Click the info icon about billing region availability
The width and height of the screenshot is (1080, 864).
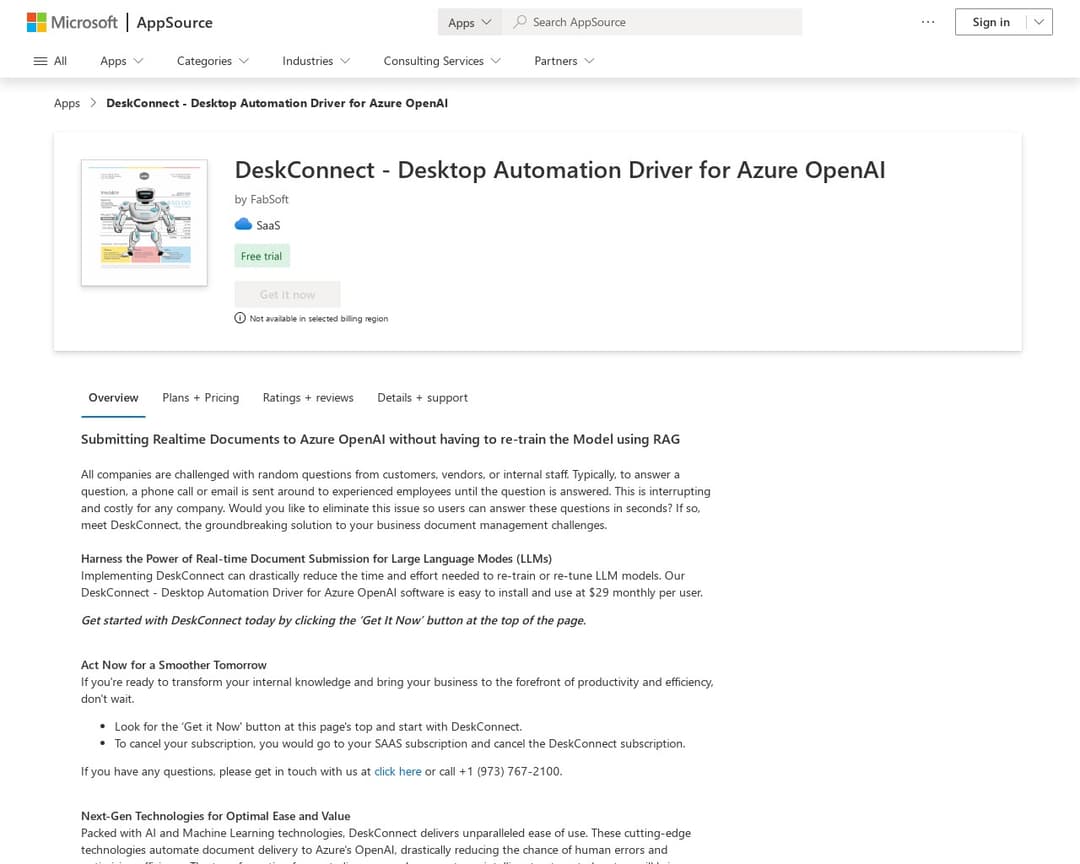pyautogui.click(x=240, y=317)
